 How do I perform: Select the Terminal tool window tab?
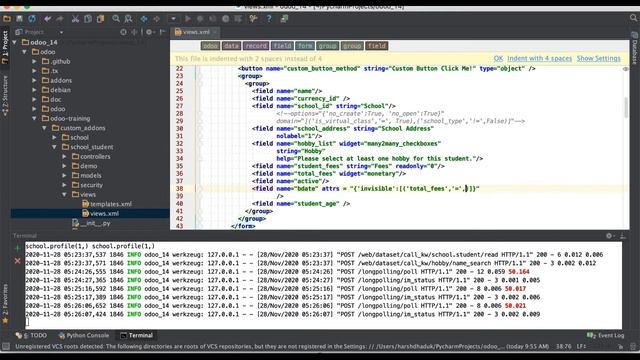pos(136,335)
